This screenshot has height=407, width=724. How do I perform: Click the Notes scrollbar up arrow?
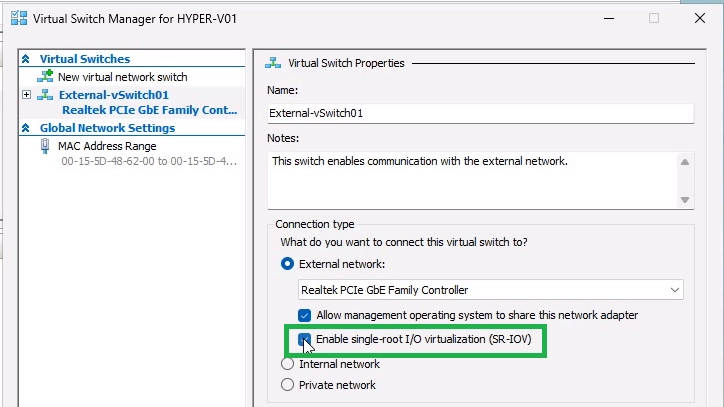685,161
